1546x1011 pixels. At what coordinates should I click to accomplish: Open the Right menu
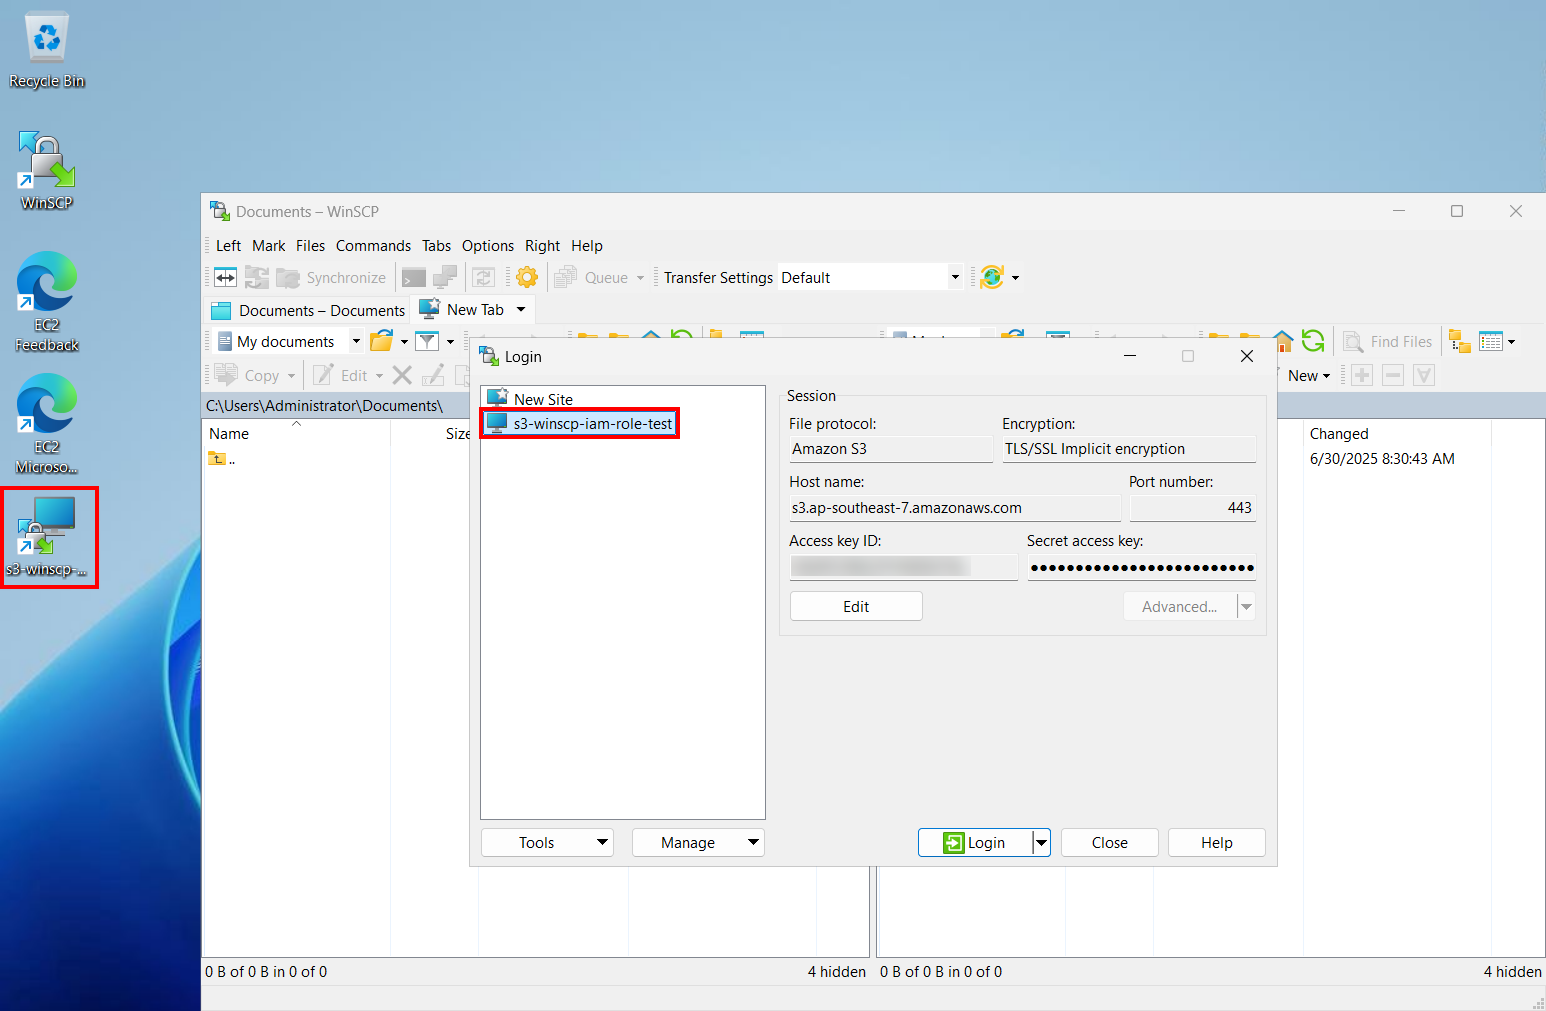(542, 245)
